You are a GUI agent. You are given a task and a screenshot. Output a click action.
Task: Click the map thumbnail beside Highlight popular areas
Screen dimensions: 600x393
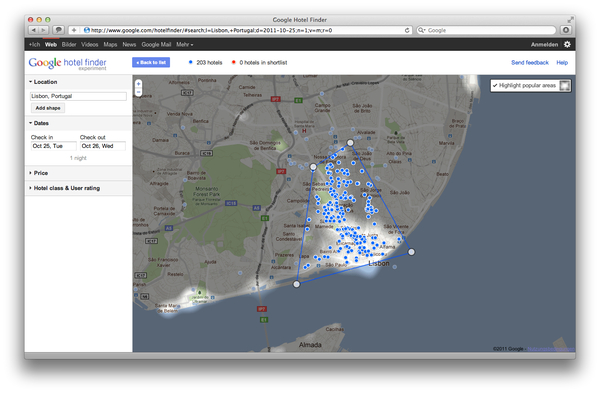[564, 85]
